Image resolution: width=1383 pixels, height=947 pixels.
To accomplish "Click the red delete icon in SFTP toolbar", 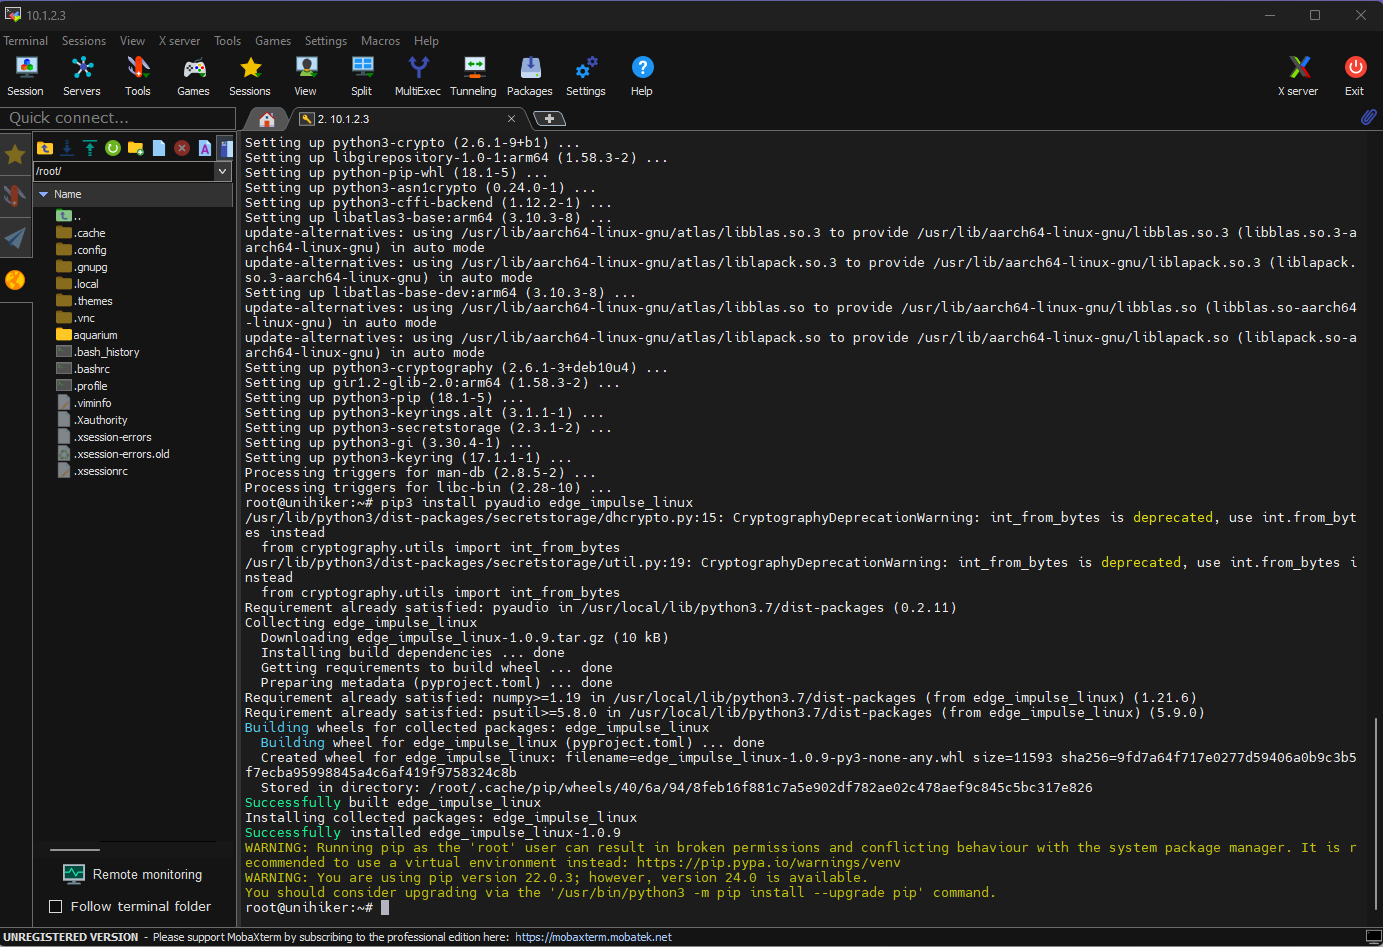I will [x=182, y=148].
